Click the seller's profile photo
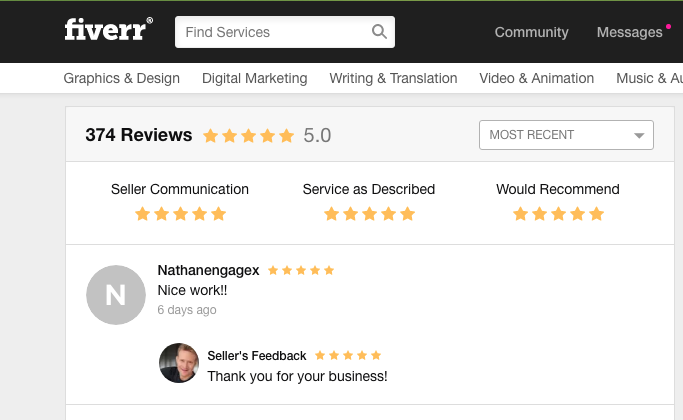 point(179,363)
